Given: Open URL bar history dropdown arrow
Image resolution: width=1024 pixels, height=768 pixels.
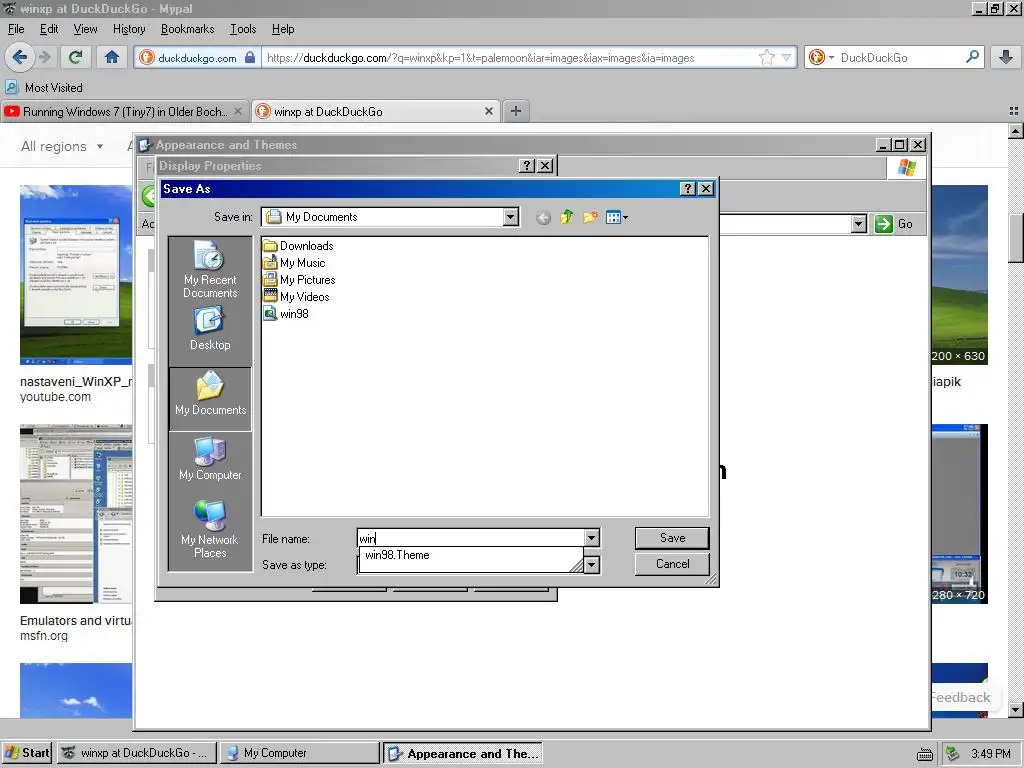Looking at the screenshot, I should point(786,57).
